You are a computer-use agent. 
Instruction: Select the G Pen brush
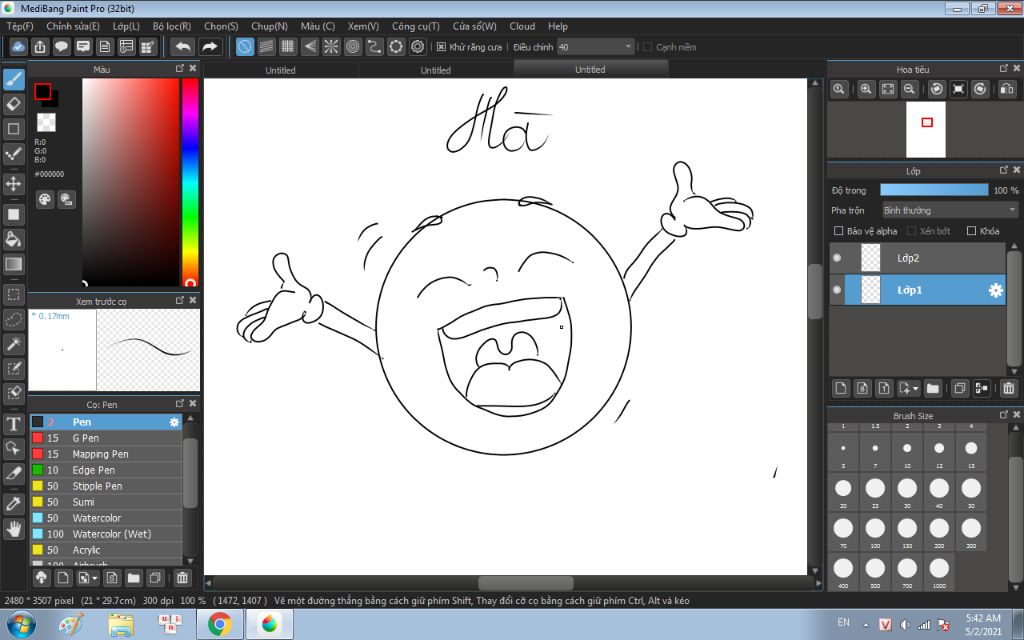[106, 438]
